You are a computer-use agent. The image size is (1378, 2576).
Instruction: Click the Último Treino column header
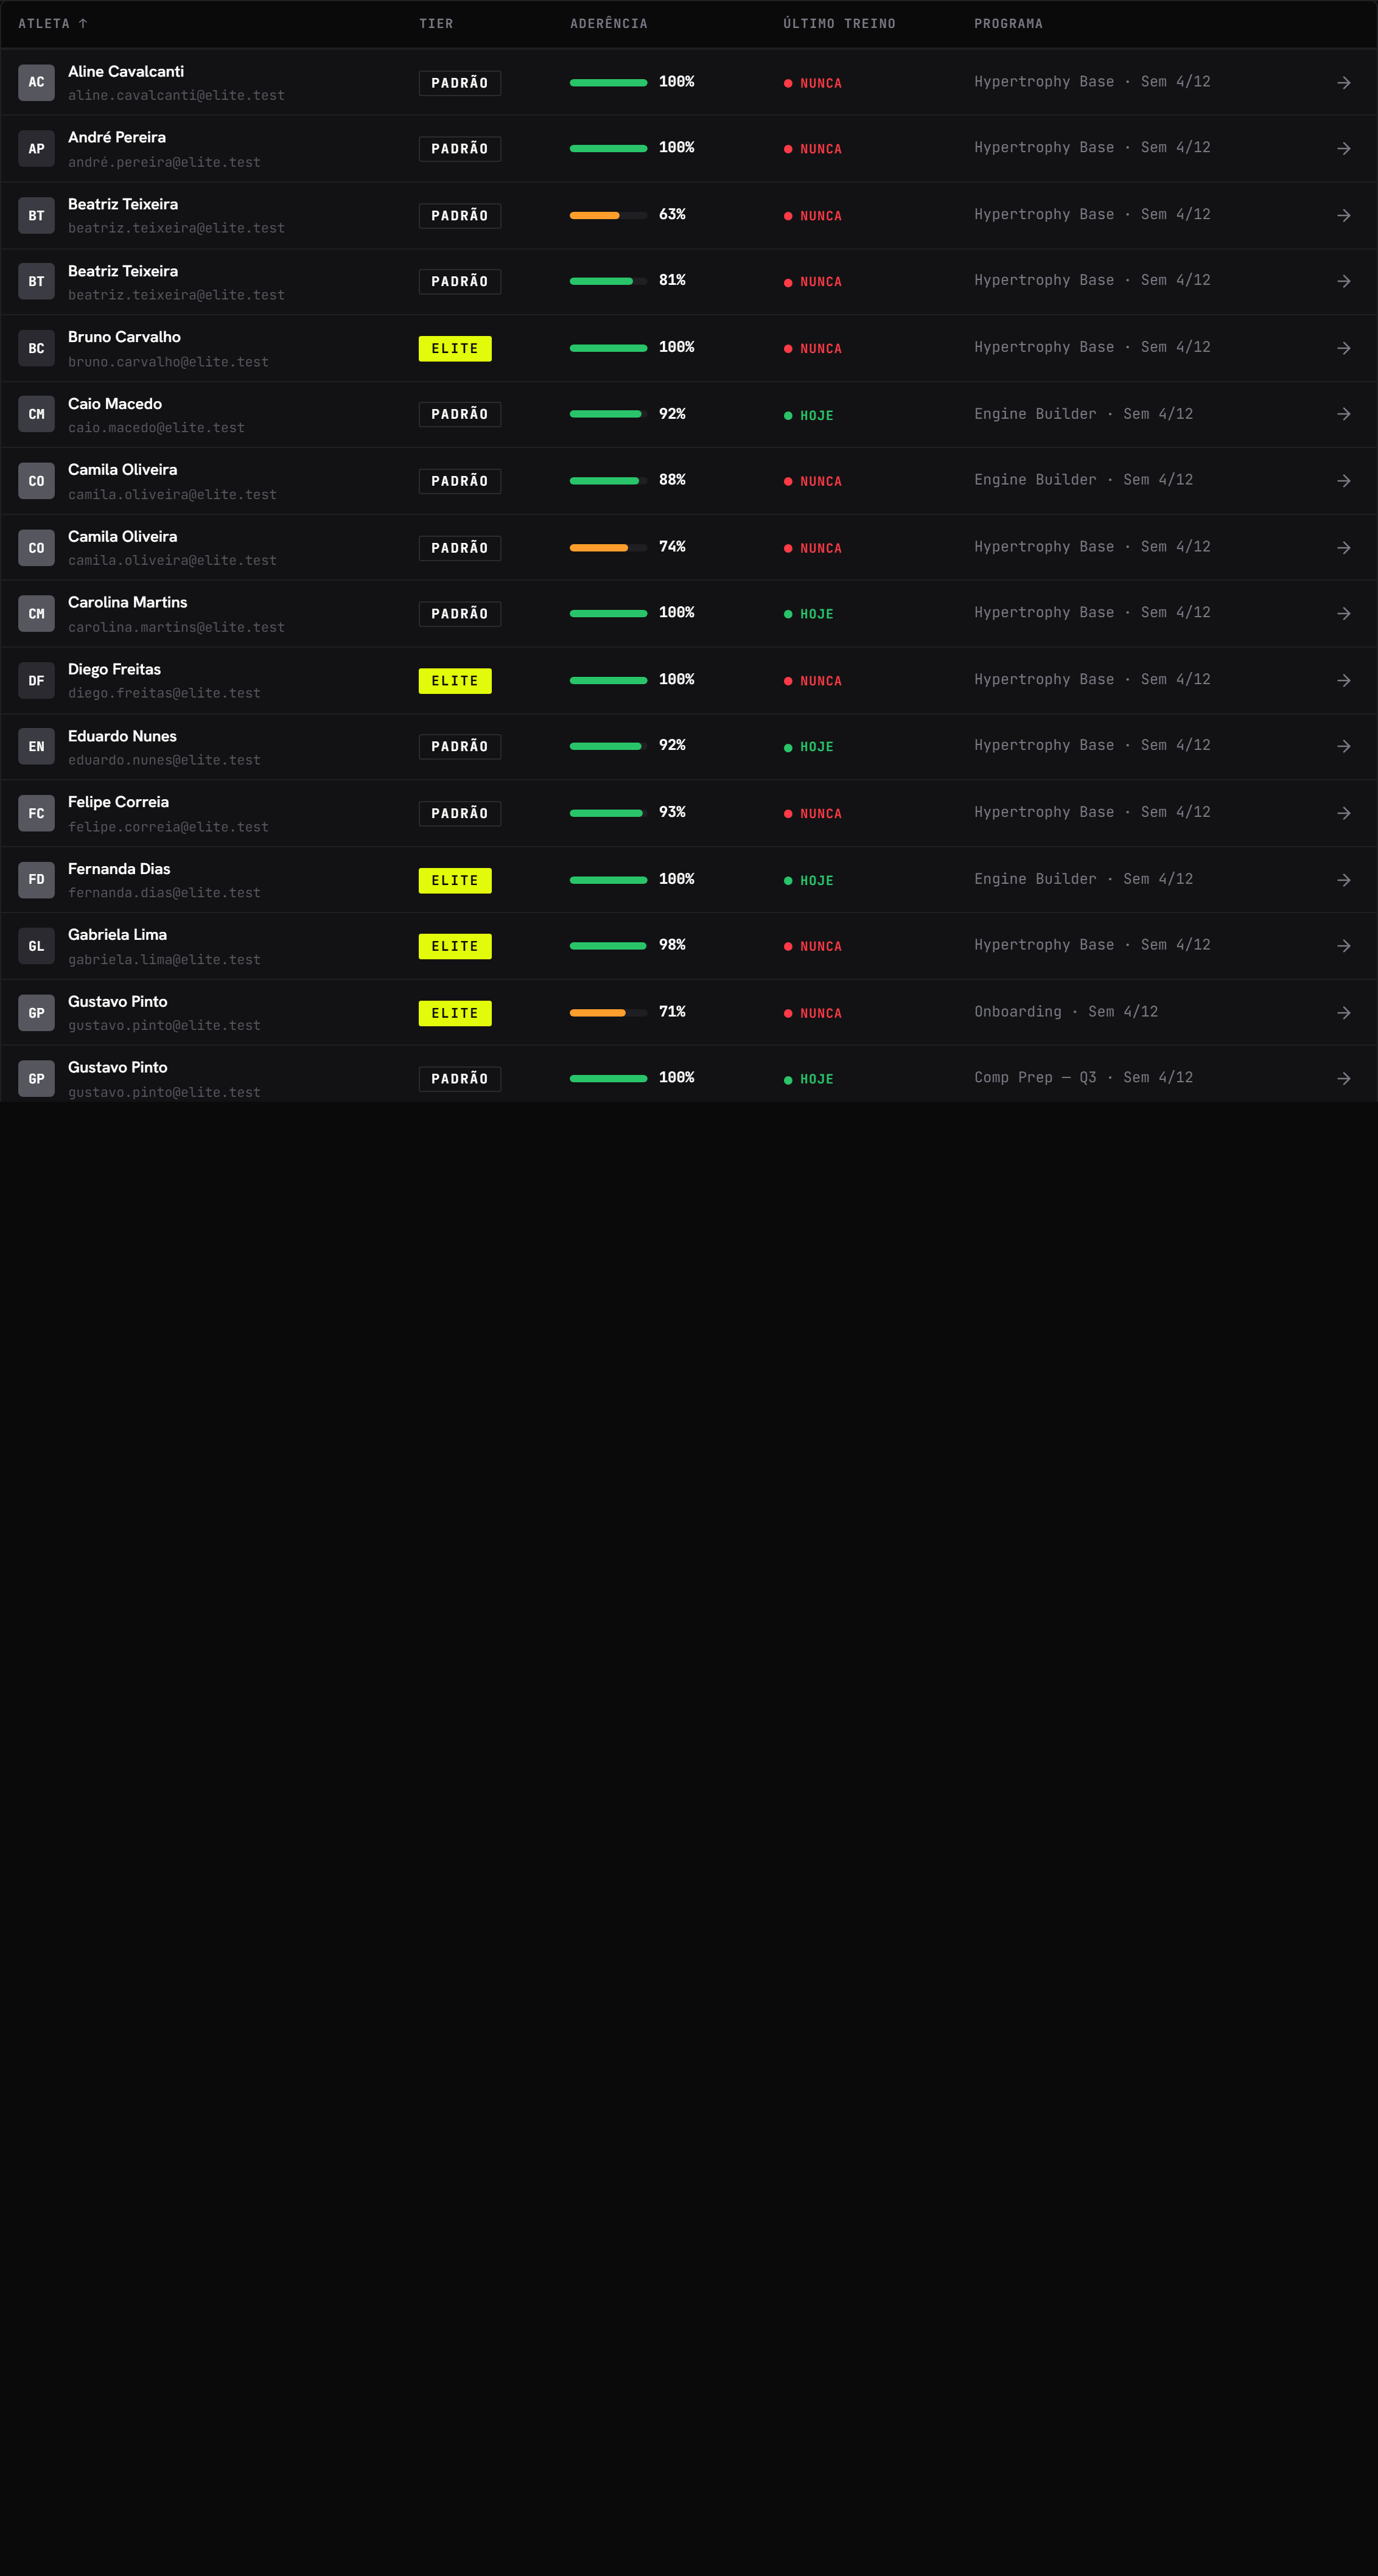pyautogui.click(x=839, y=24)
